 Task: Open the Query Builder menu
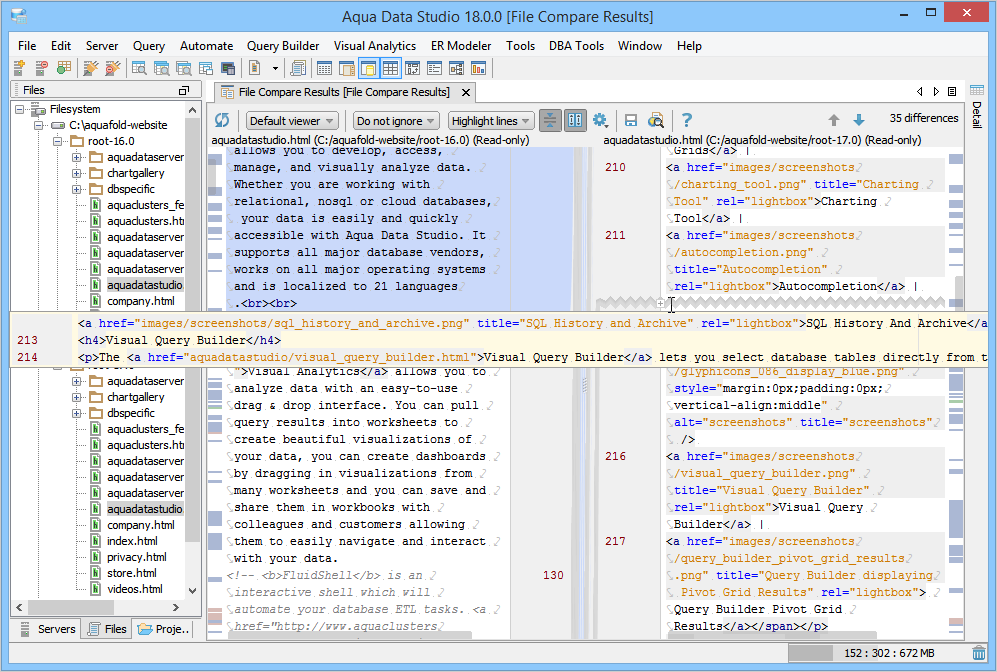click(x=283, y=46)
